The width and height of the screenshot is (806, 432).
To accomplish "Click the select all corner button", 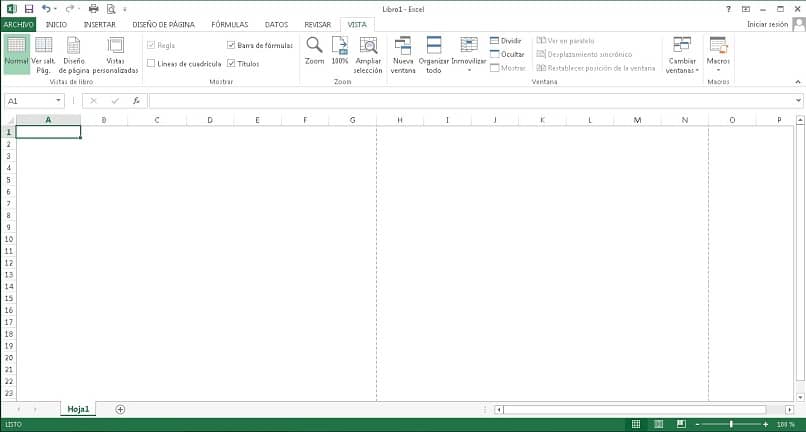I will (9, 120).
